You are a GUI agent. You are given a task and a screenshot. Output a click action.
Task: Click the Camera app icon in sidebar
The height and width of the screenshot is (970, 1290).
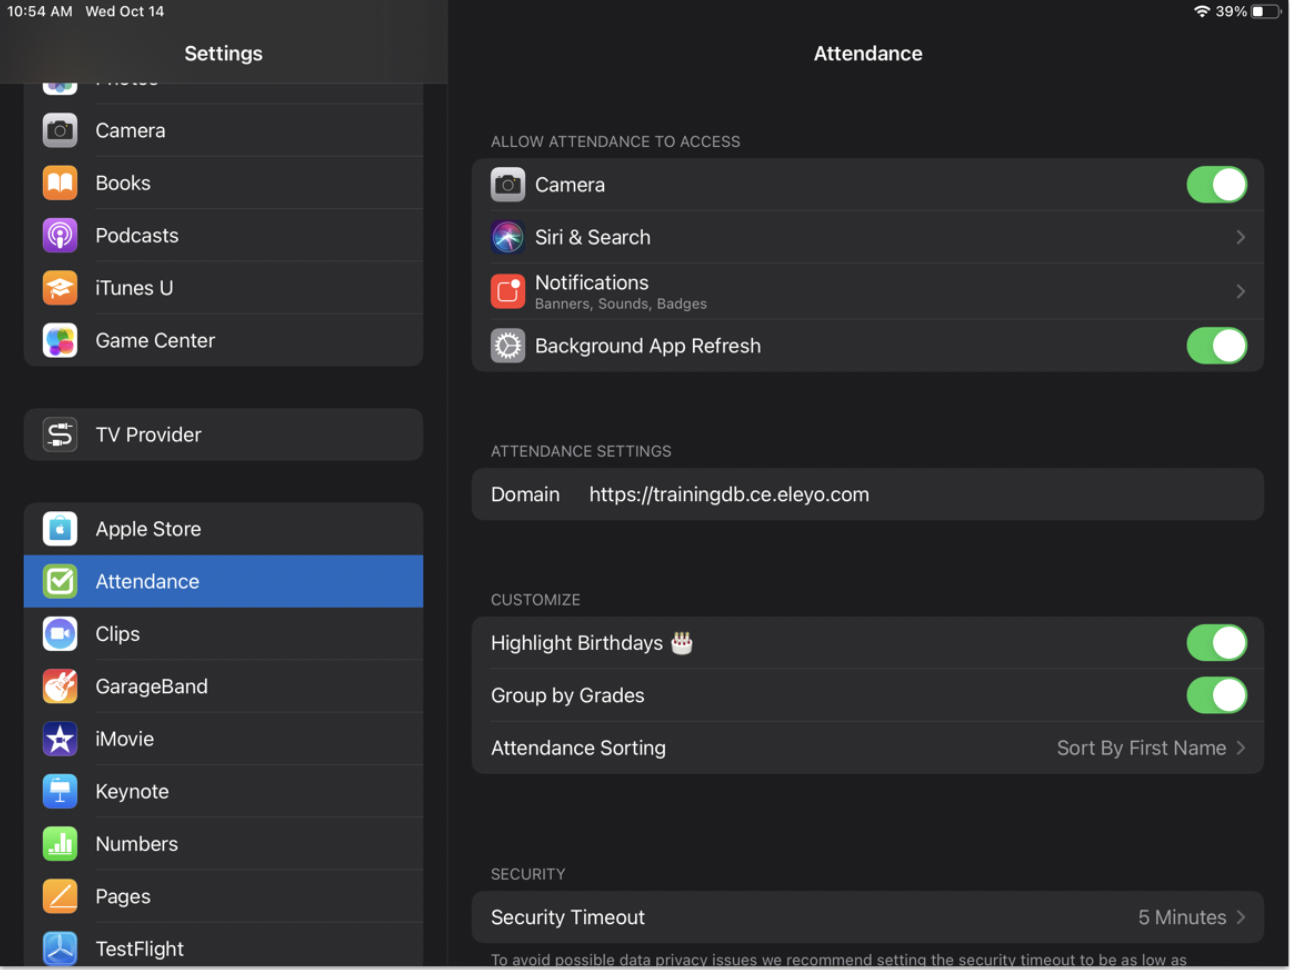click(x=59, y=130)
